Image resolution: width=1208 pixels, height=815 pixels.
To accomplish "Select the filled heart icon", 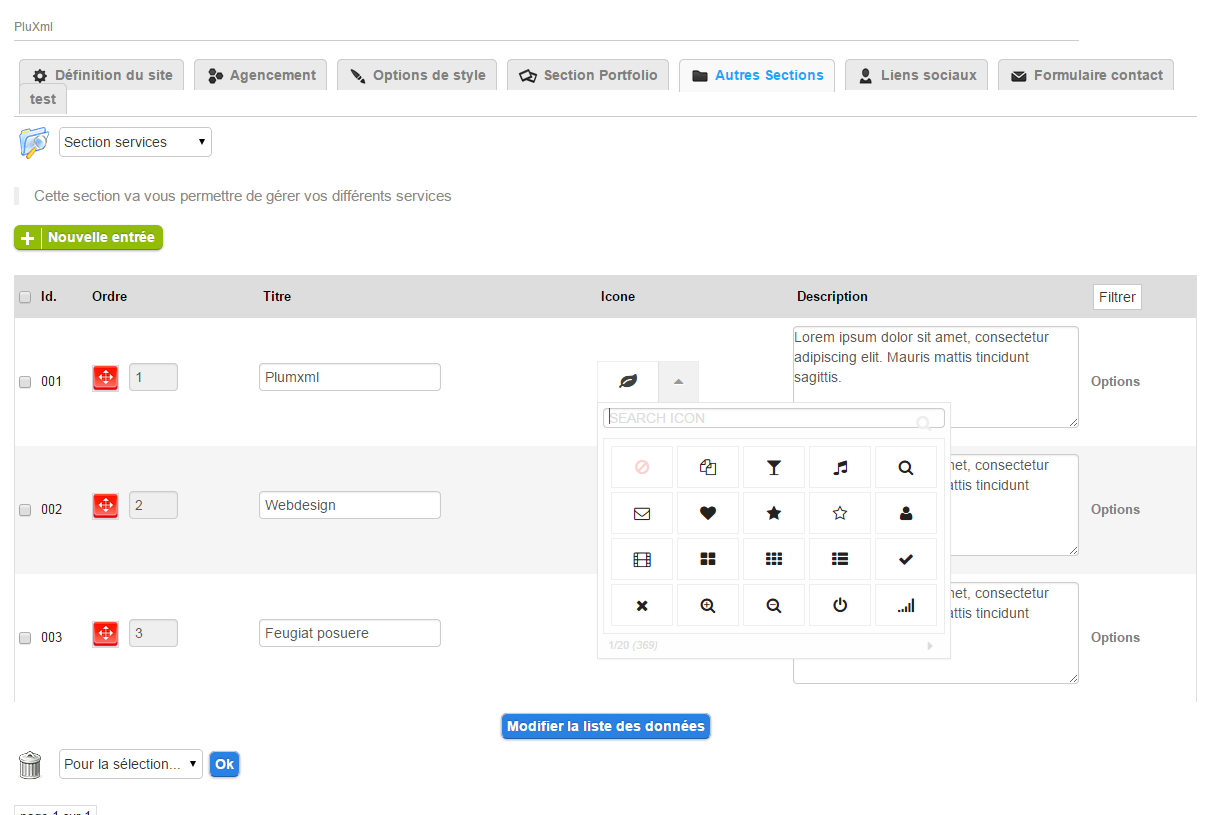I will point(707,513).
